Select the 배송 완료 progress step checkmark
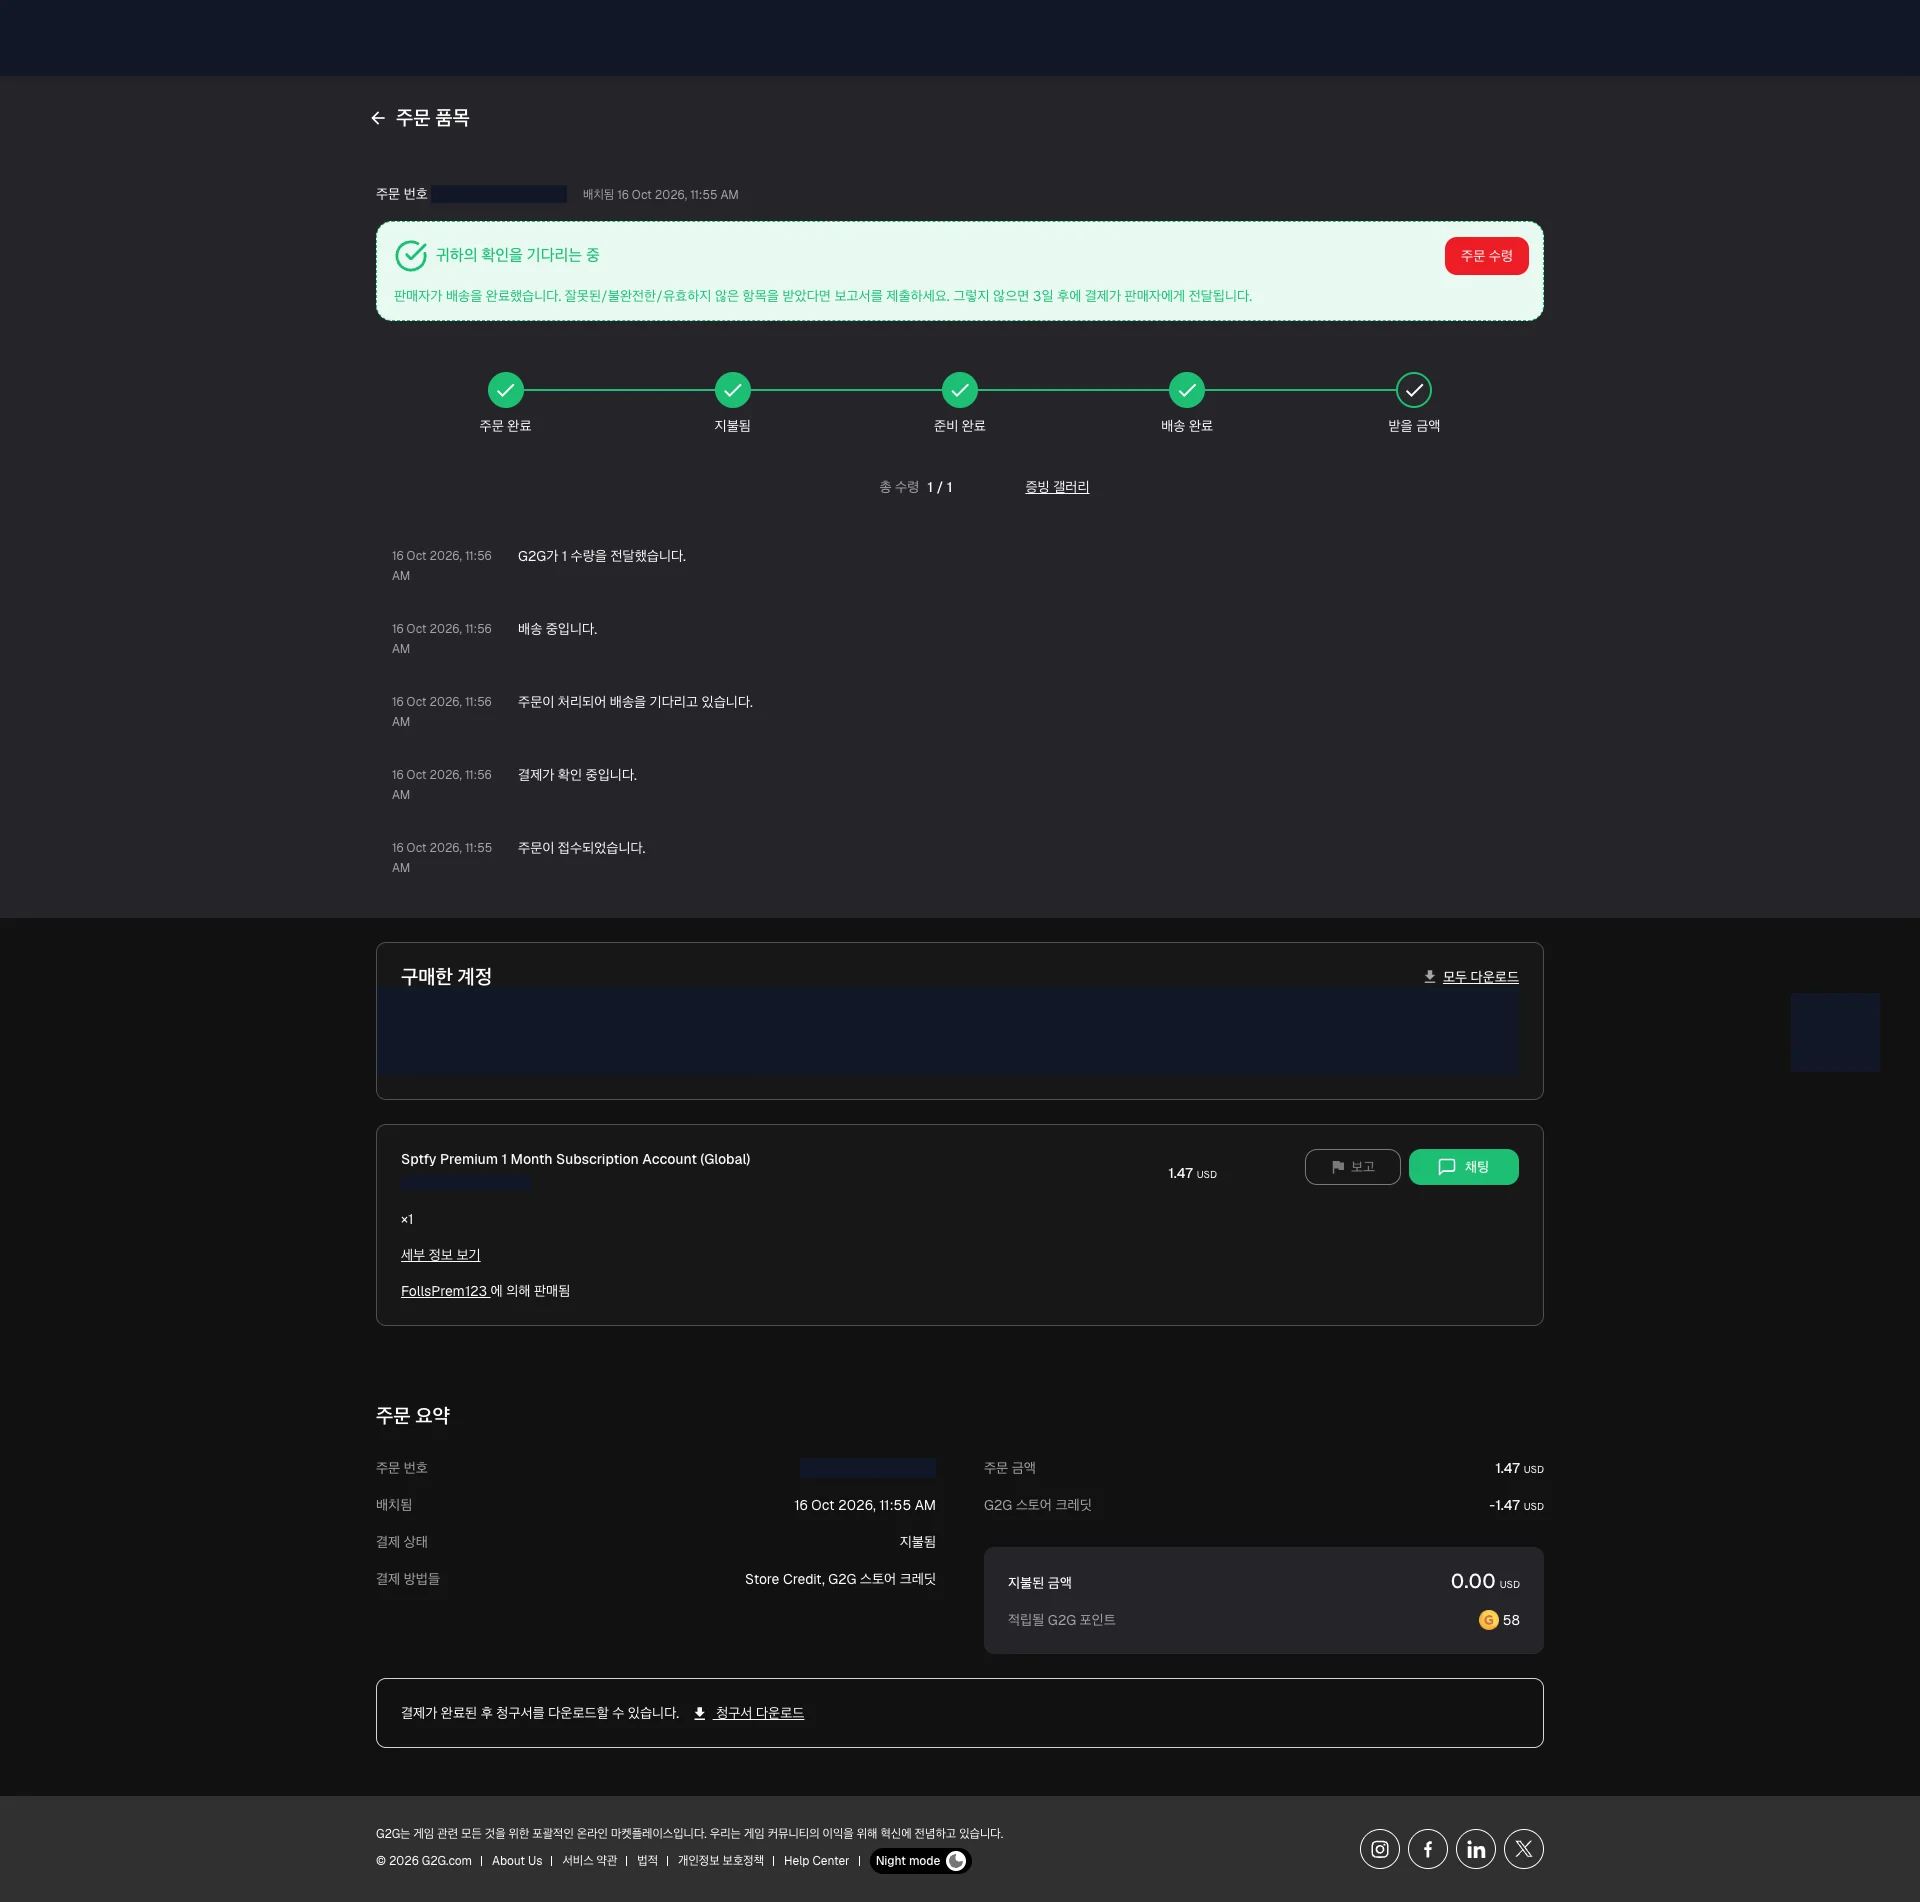 coord(1187,390)
